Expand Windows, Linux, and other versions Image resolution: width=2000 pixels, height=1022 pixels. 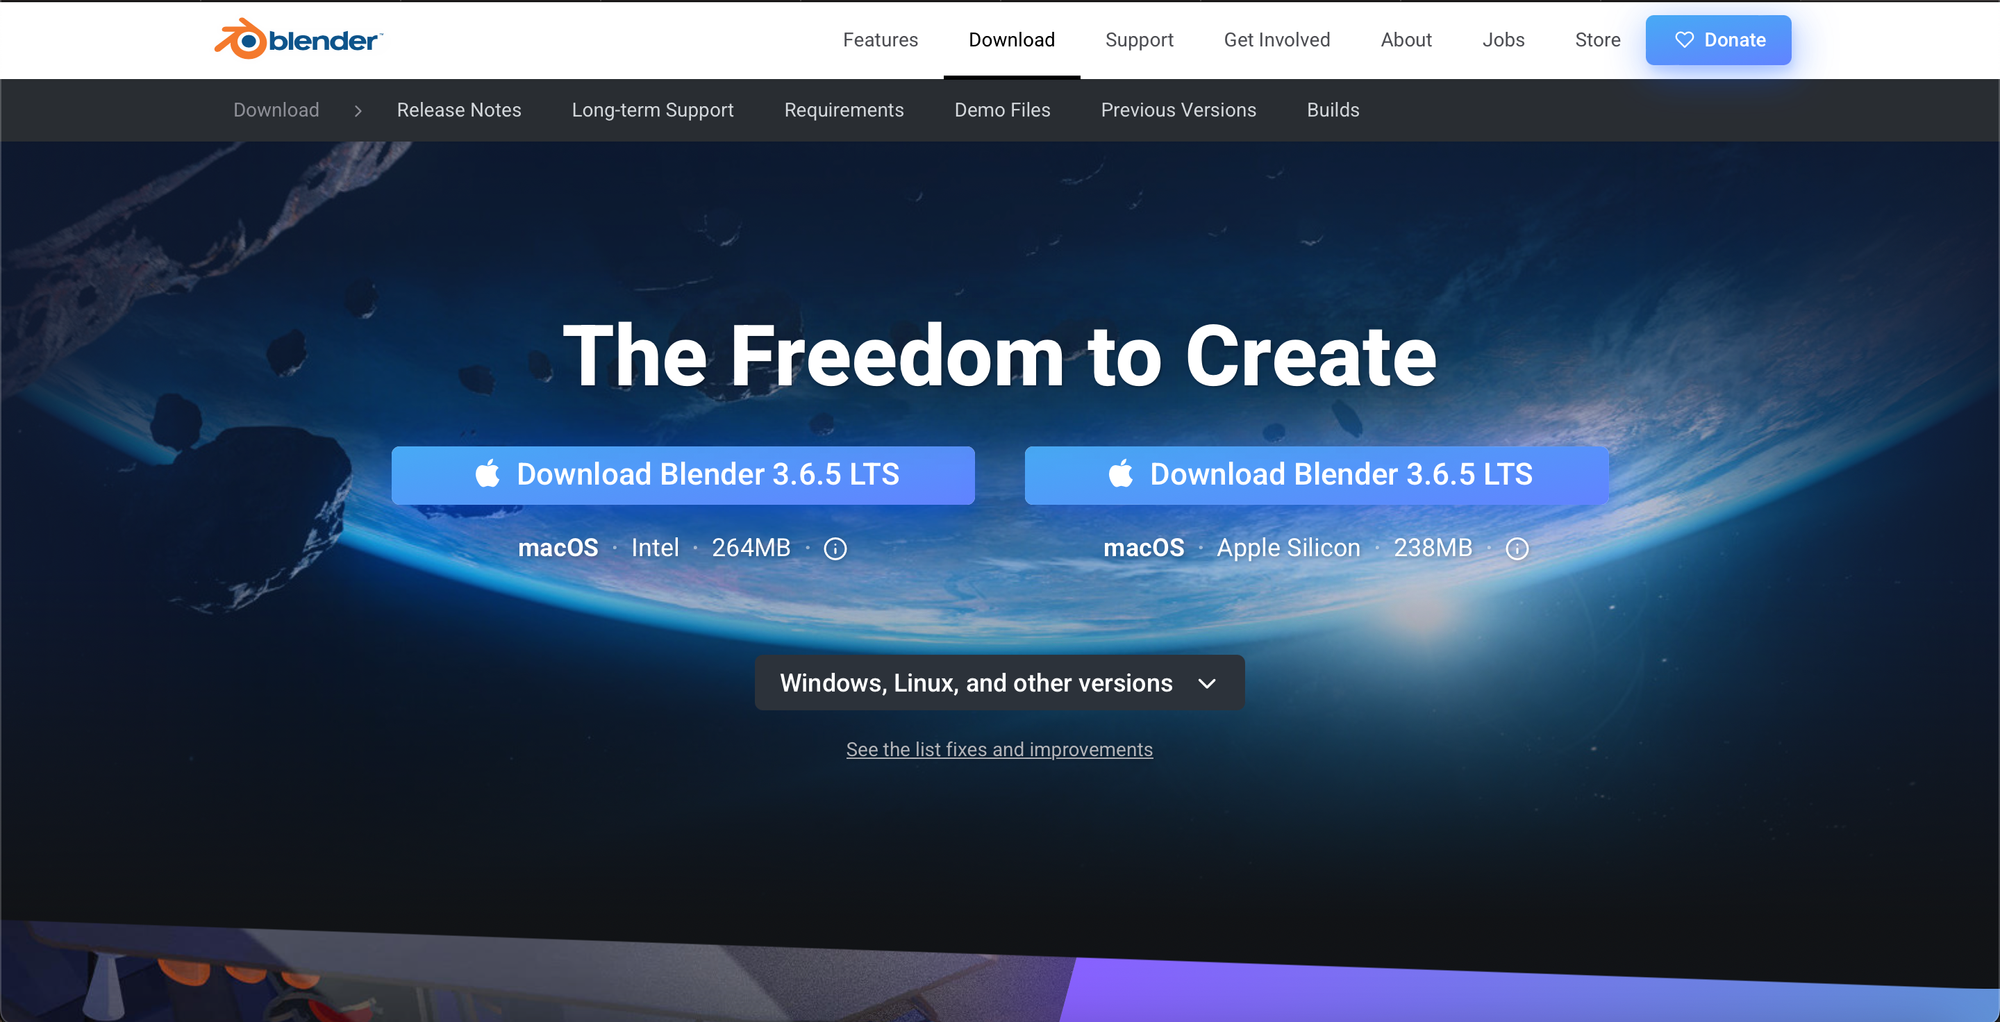1000,683
